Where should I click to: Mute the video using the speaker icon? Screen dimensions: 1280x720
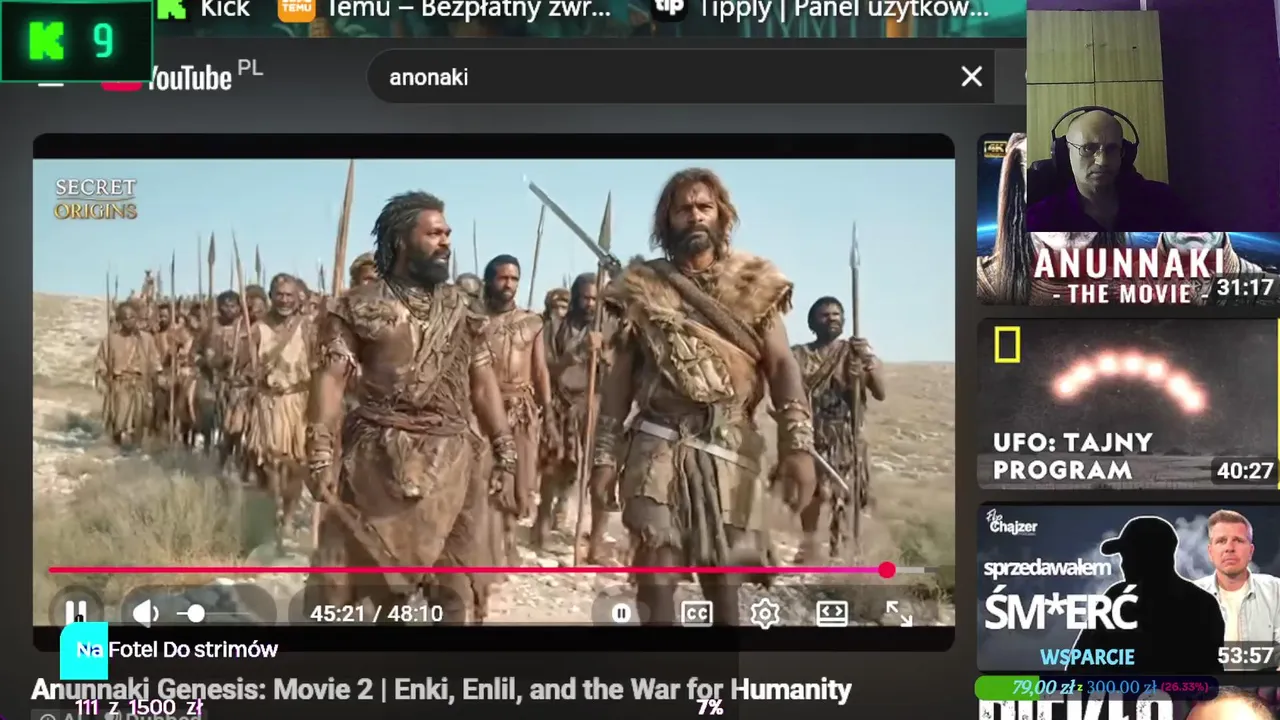146,613
